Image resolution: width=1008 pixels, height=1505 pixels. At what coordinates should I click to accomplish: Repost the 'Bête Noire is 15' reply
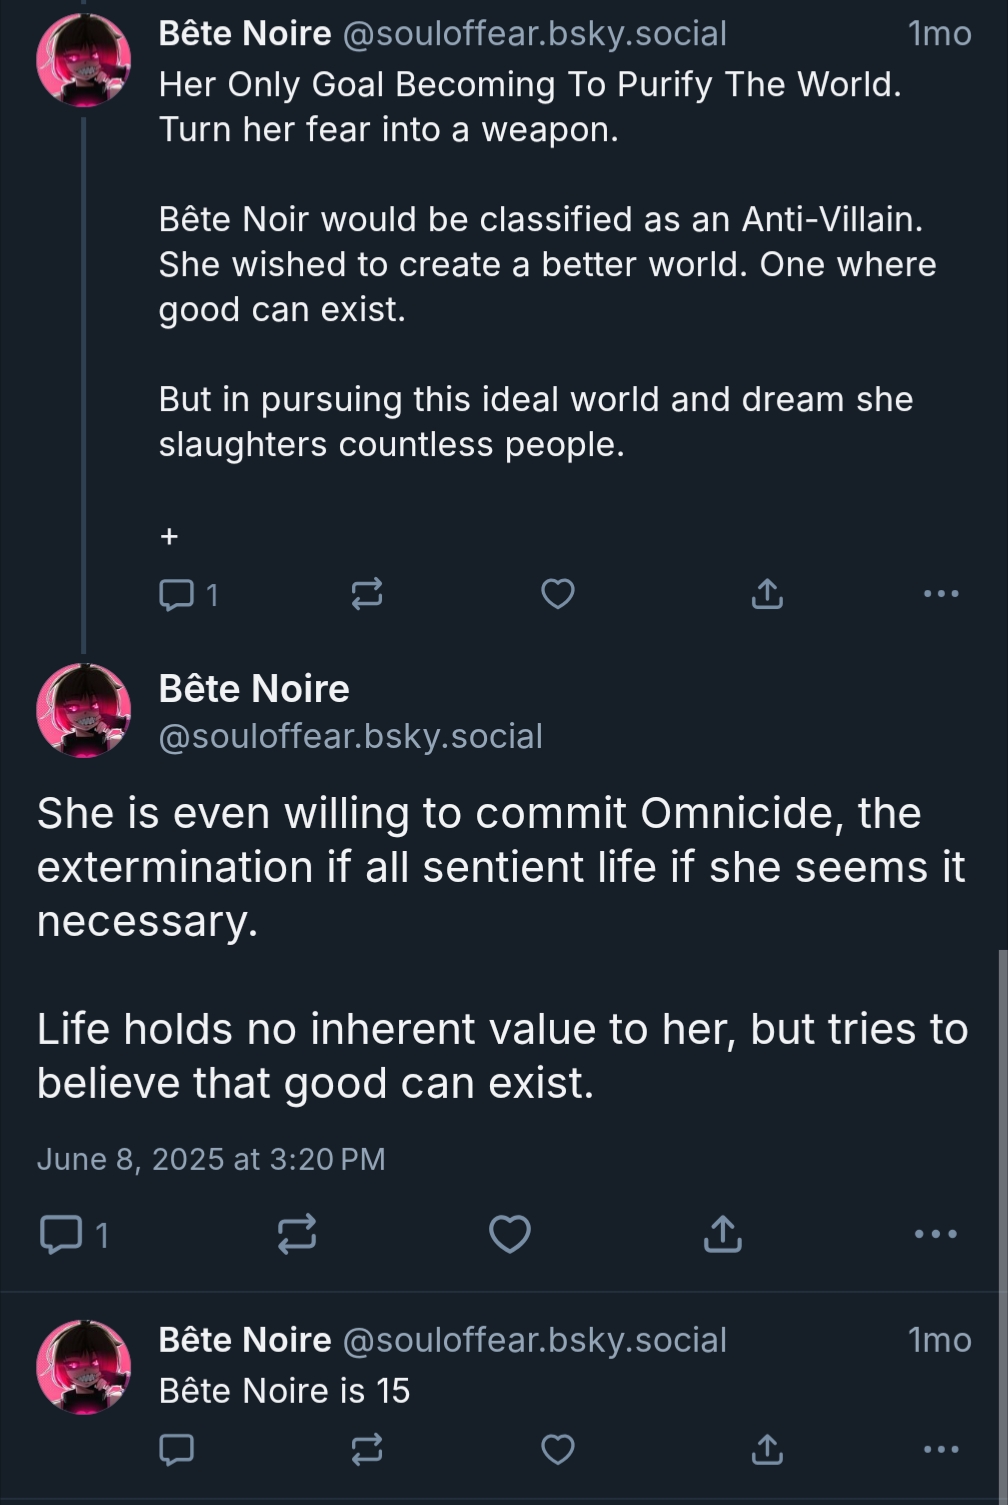click(x=367, y=1449)
